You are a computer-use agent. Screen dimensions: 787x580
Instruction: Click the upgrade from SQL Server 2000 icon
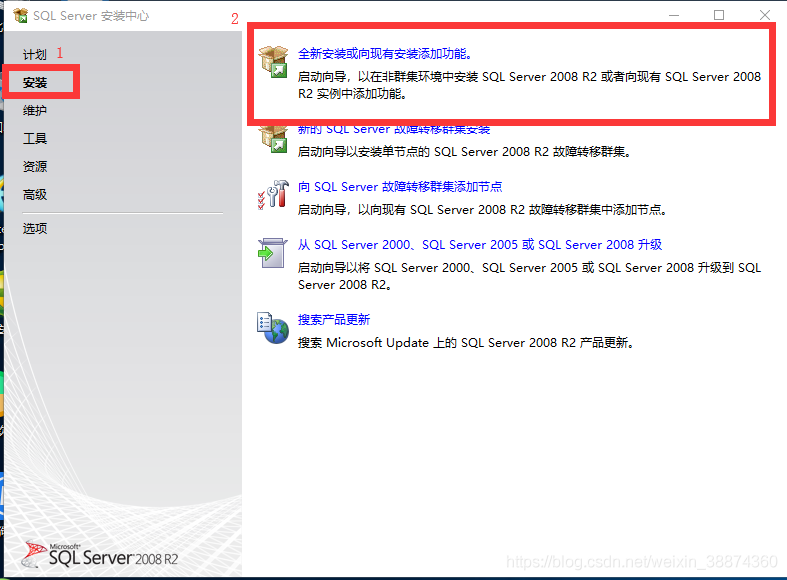click(x=273, y=253)
